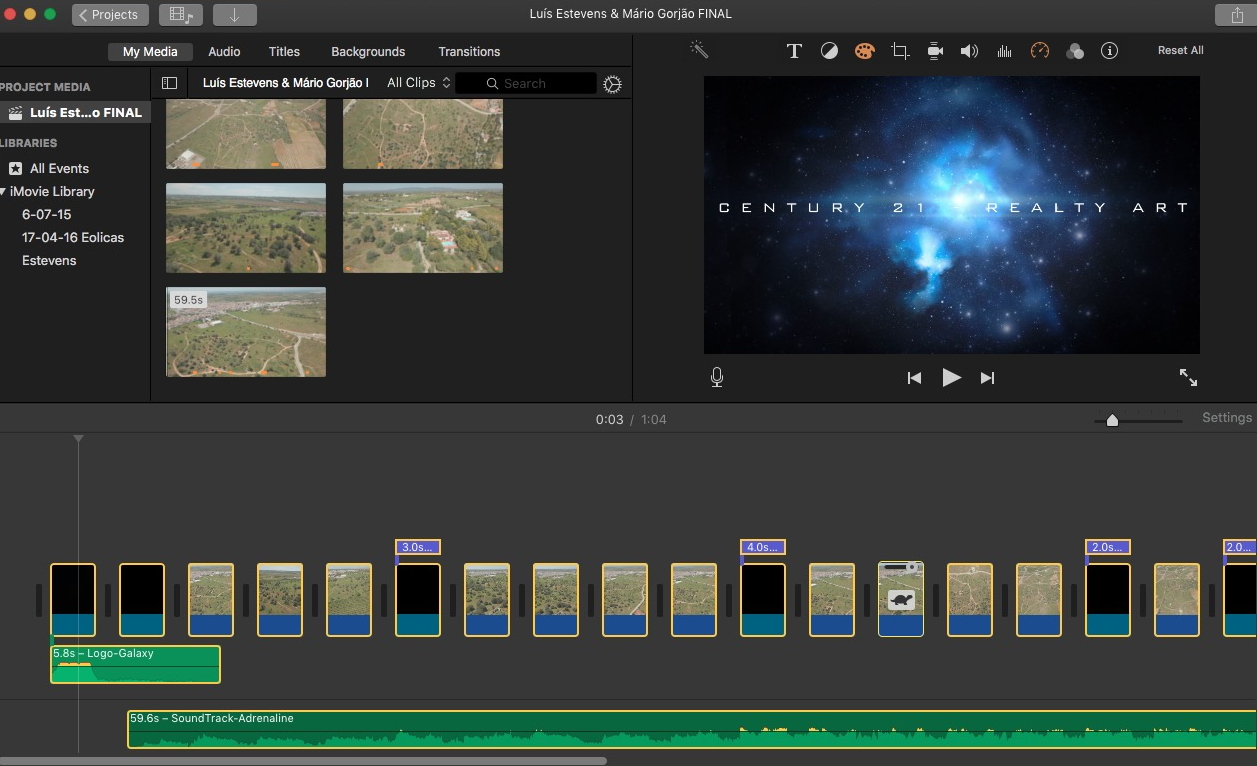Skip to the next clip
Viewport: 1257px width, 766px height.
[987, 378]
